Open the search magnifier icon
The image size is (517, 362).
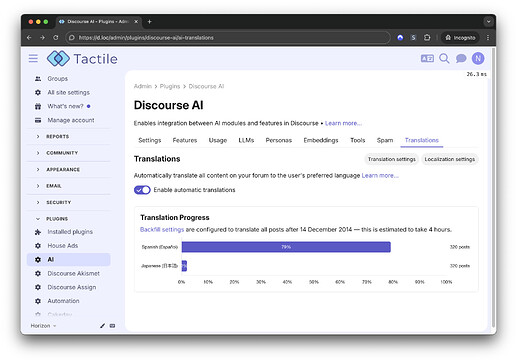click(x=444, y=59)
